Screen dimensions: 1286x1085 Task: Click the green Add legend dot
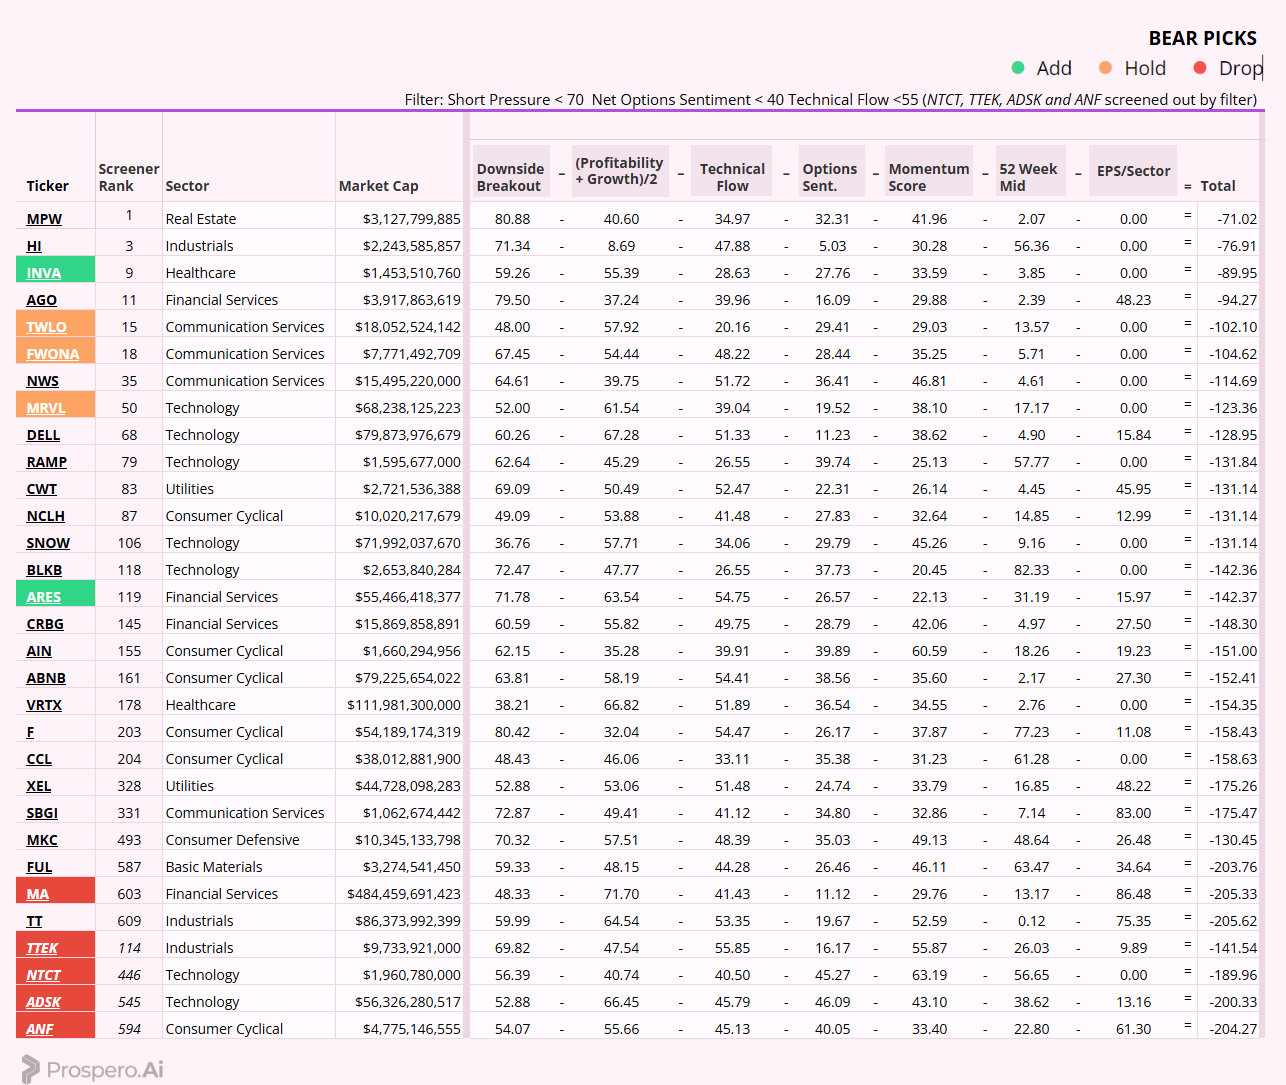tap(1018, 68)
